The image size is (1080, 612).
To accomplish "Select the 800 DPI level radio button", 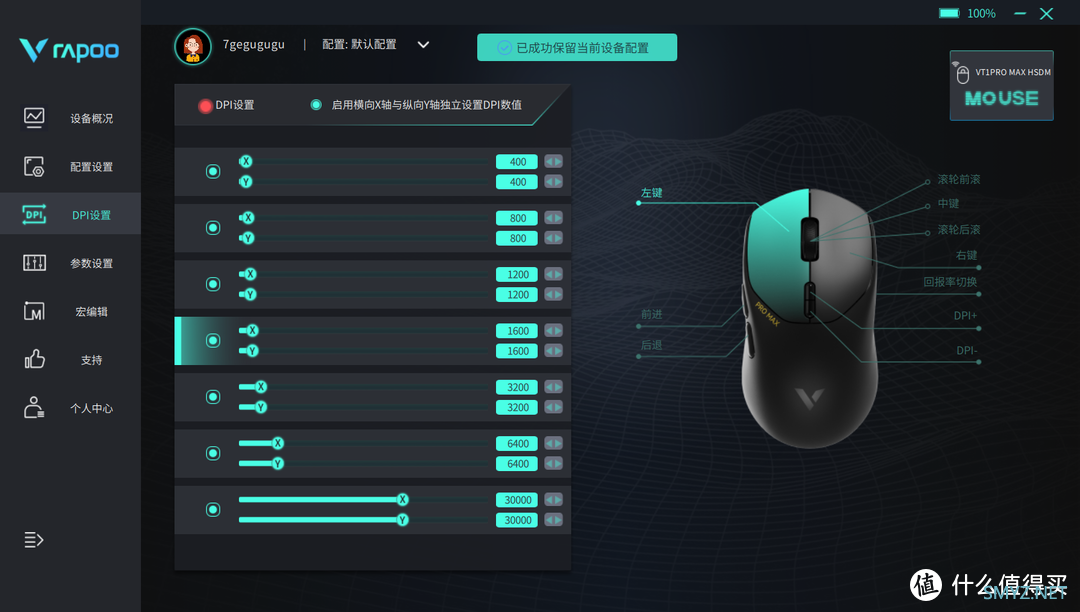I will coord(213,228).
